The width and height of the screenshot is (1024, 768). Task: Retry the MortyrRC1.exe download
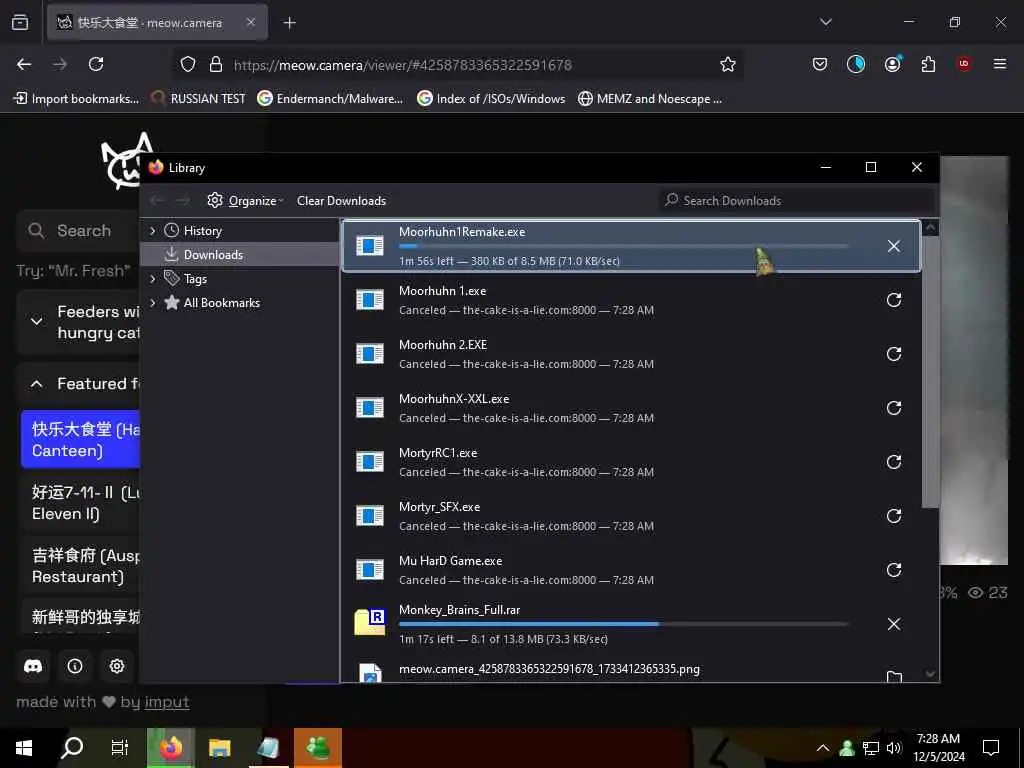pyautogui.click(x=893, y=462)
